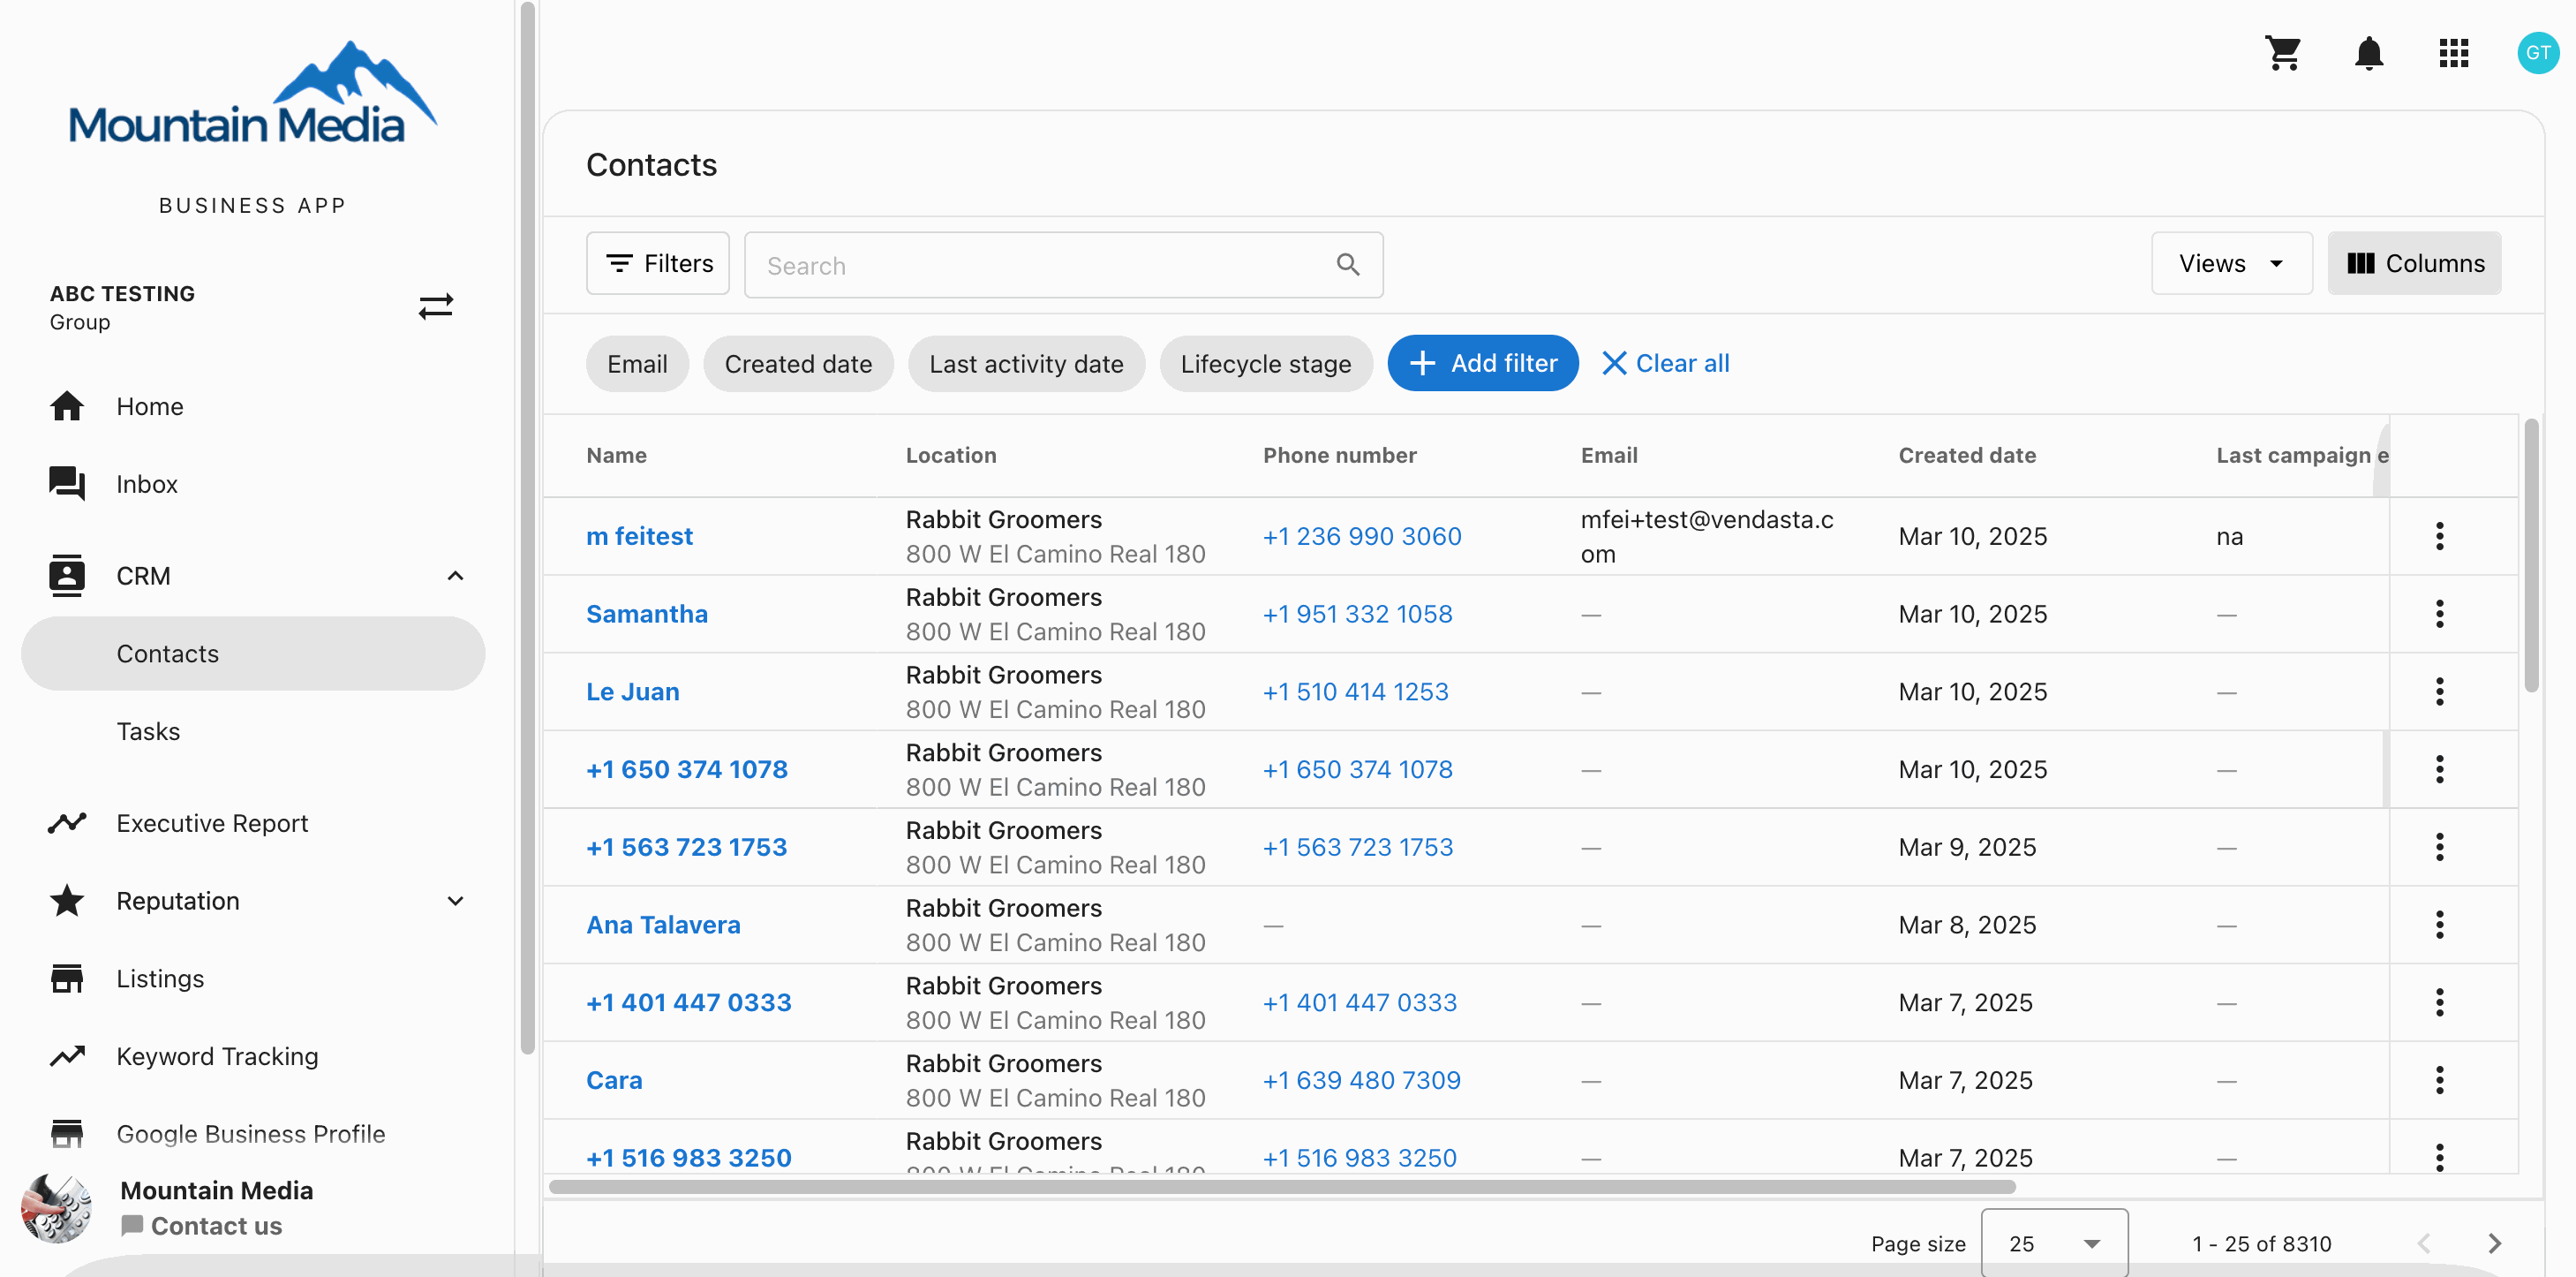Click the Columns button

click(2414, 264)
